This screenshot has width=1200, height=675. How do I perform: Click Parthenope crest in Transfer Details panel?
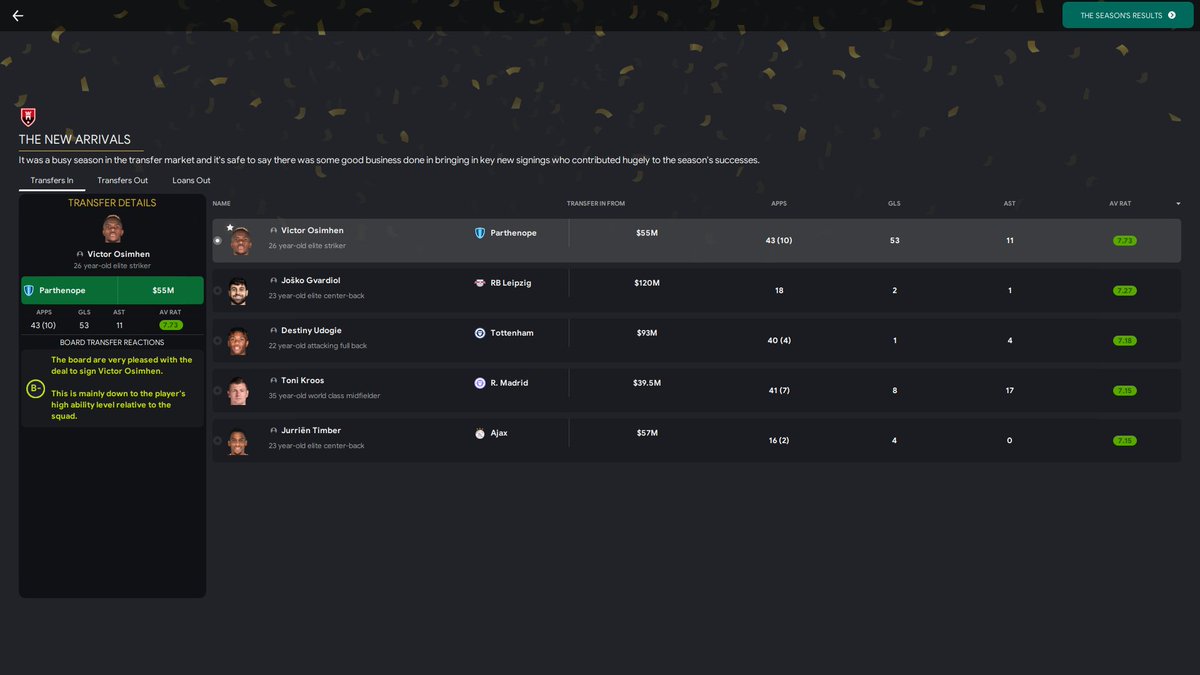[28, 290]
